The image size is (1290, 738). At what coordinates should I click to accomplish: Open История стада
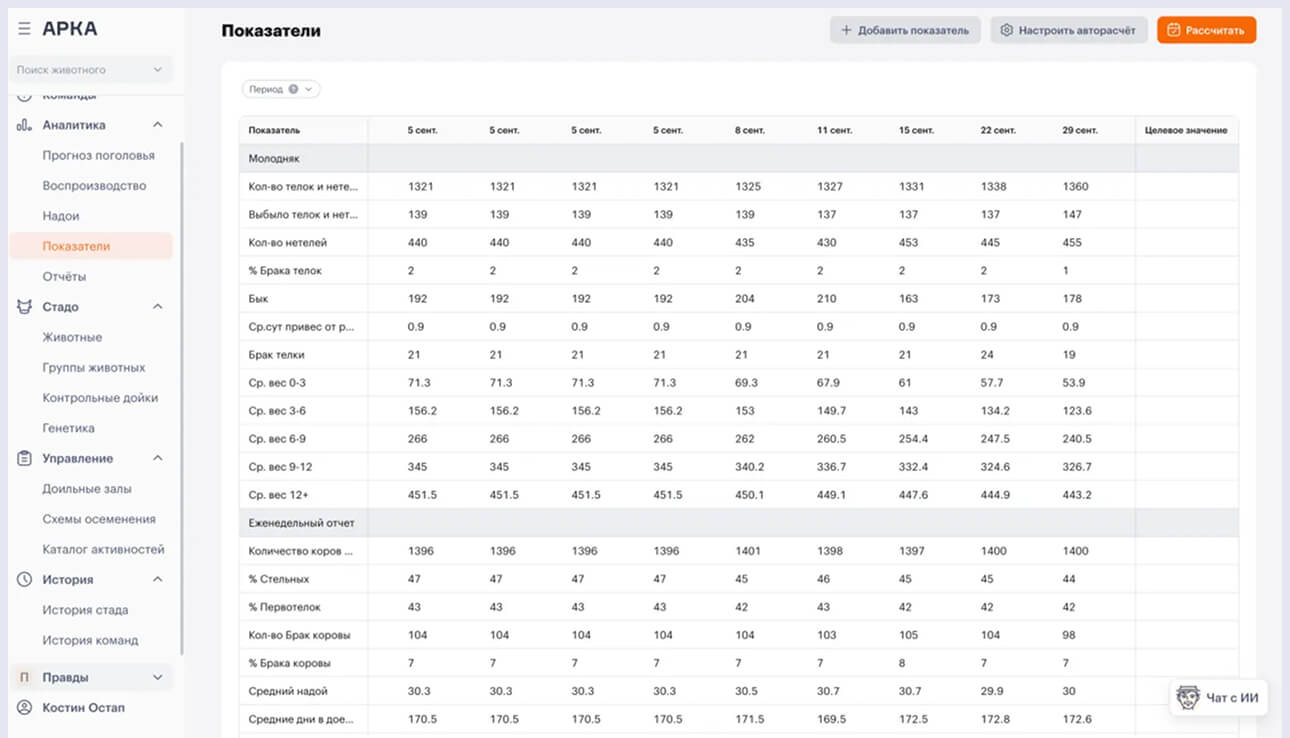[85, 610]
